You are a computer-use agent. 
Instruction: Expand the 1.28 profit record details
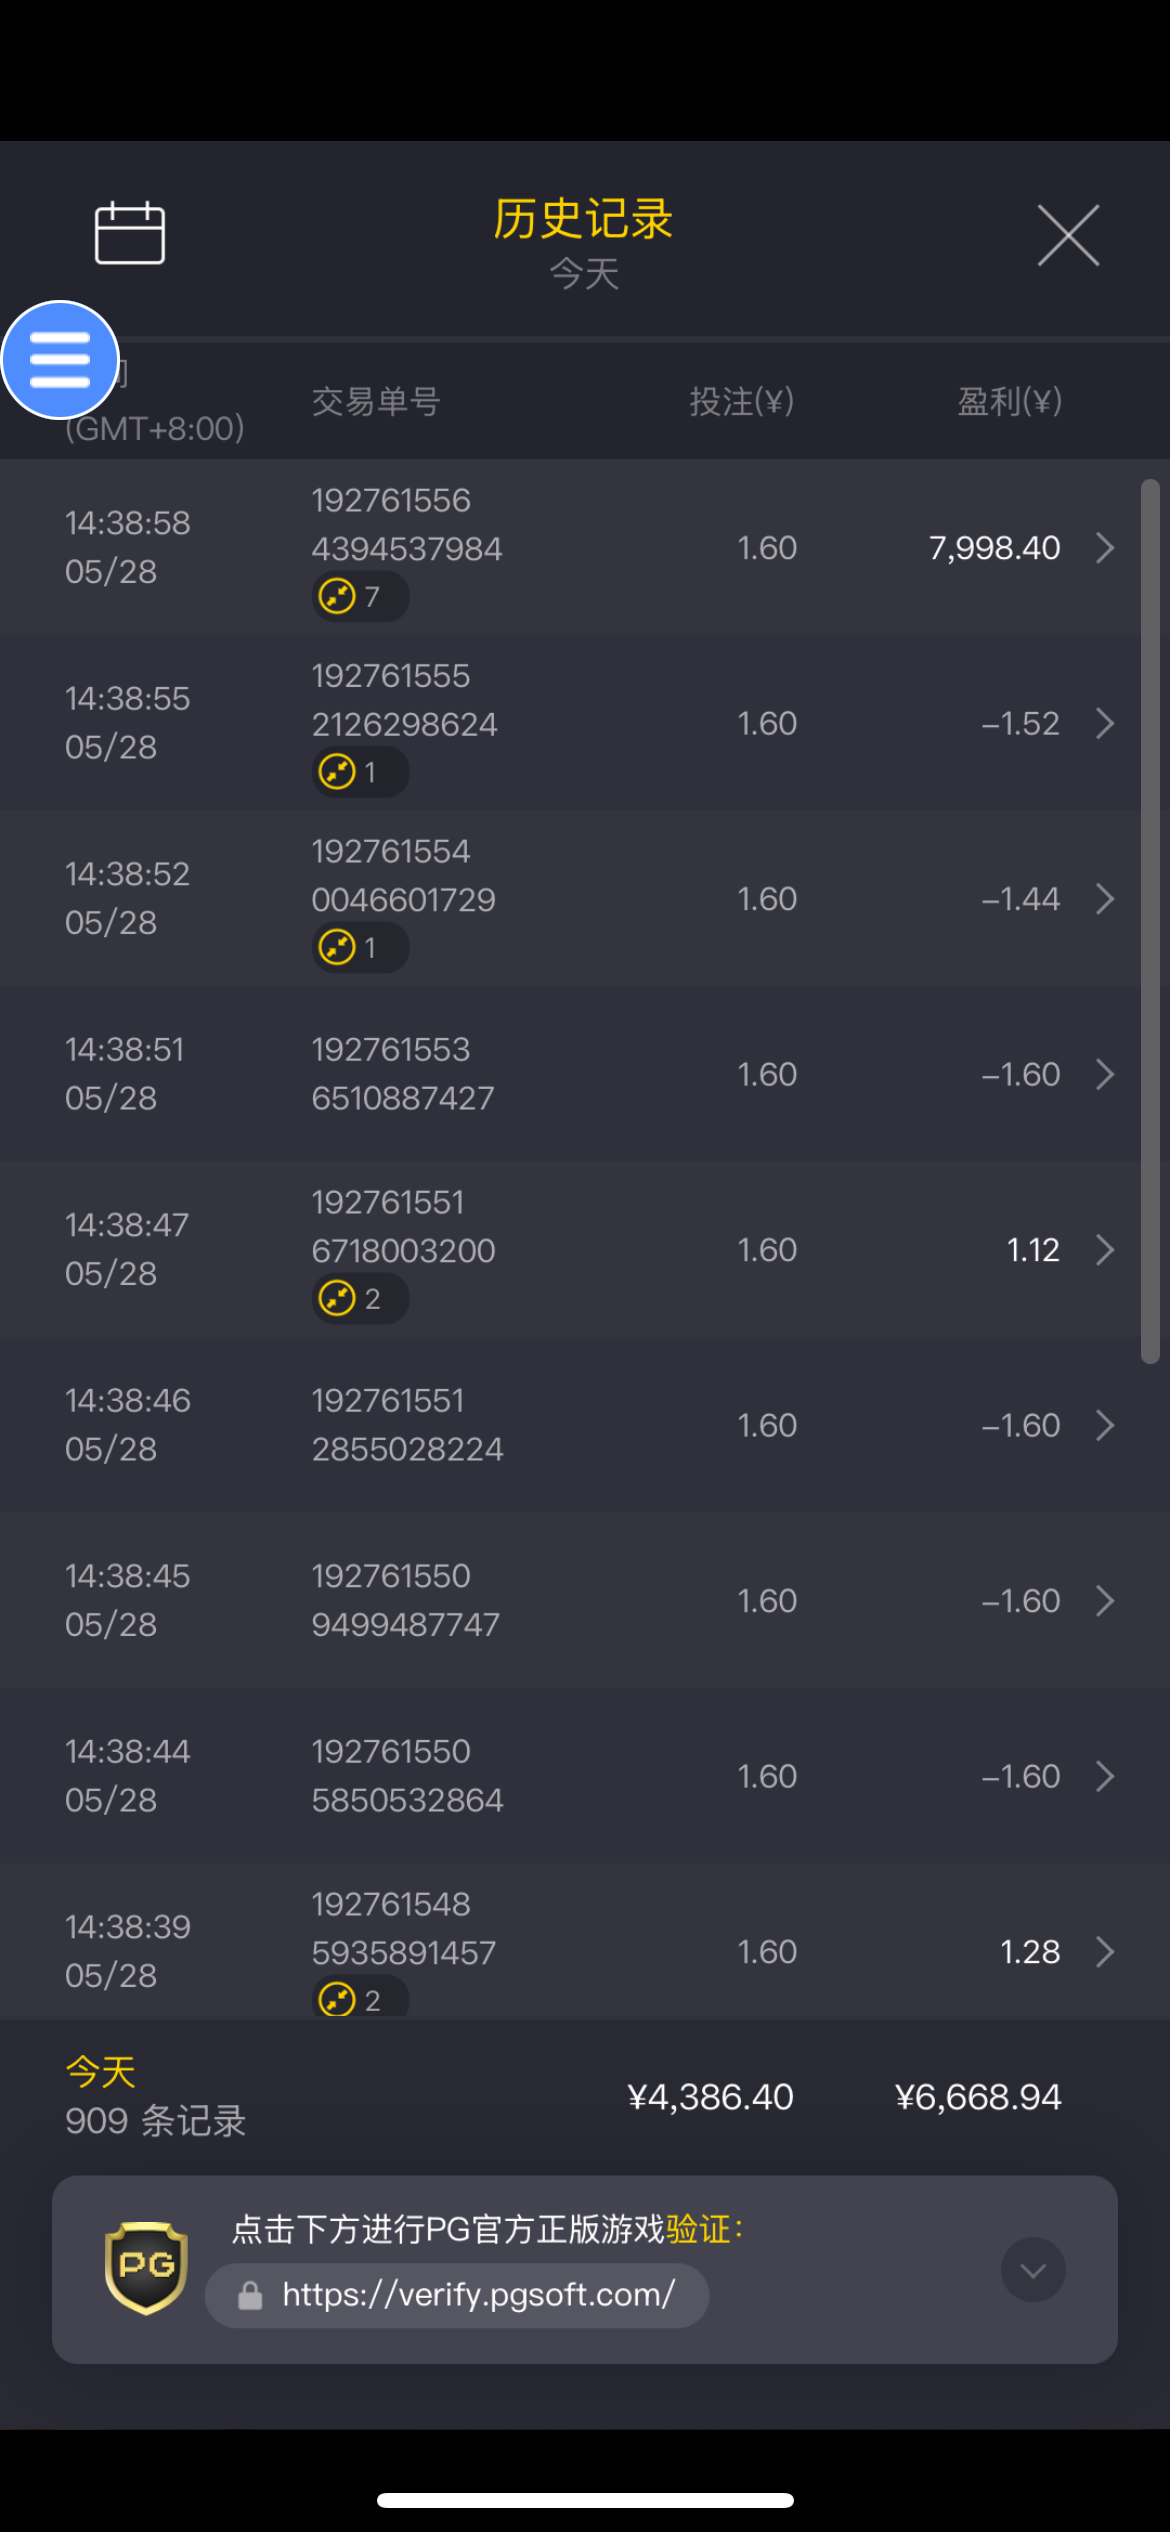(1104, 1952)
